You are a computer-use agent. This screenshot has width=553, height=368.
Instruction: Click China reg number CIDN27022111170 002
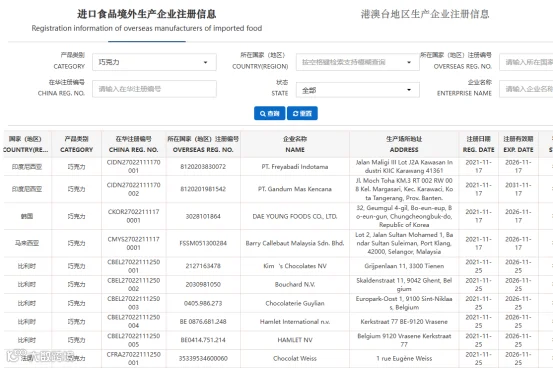(134, 189)
